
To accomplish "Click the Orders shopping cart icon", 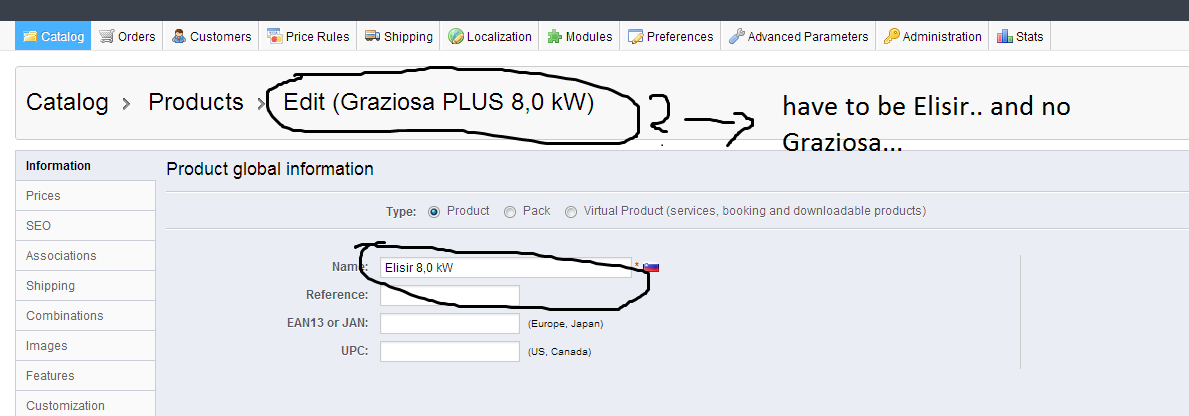I will (x=107, y=36).
